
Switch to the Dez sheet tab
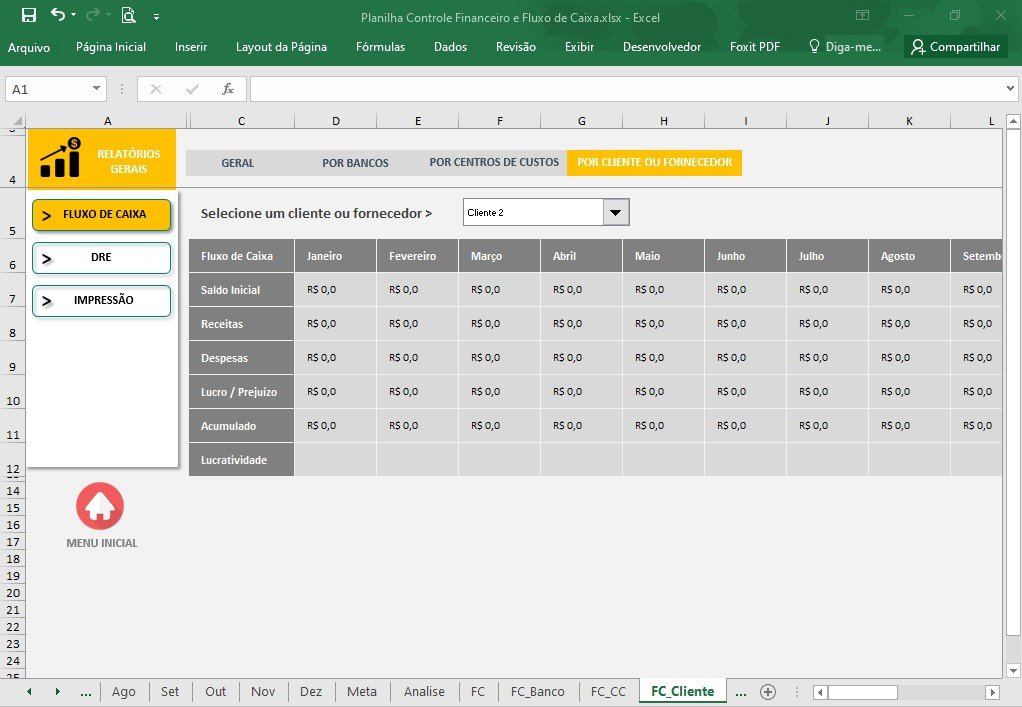pos(311,691)
